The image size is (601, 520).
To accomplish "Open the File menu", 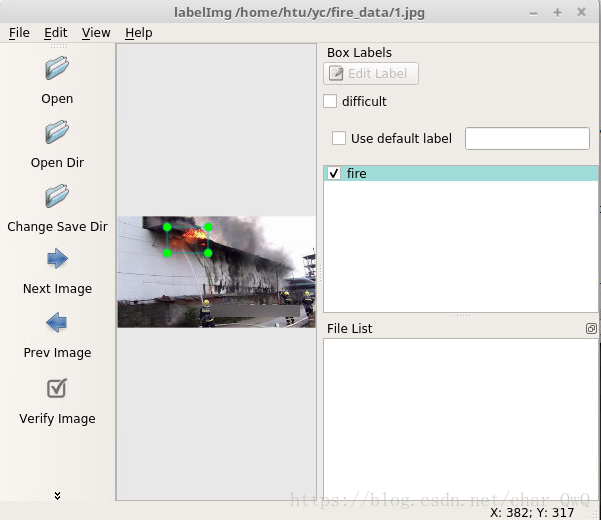I will (19, 33).
